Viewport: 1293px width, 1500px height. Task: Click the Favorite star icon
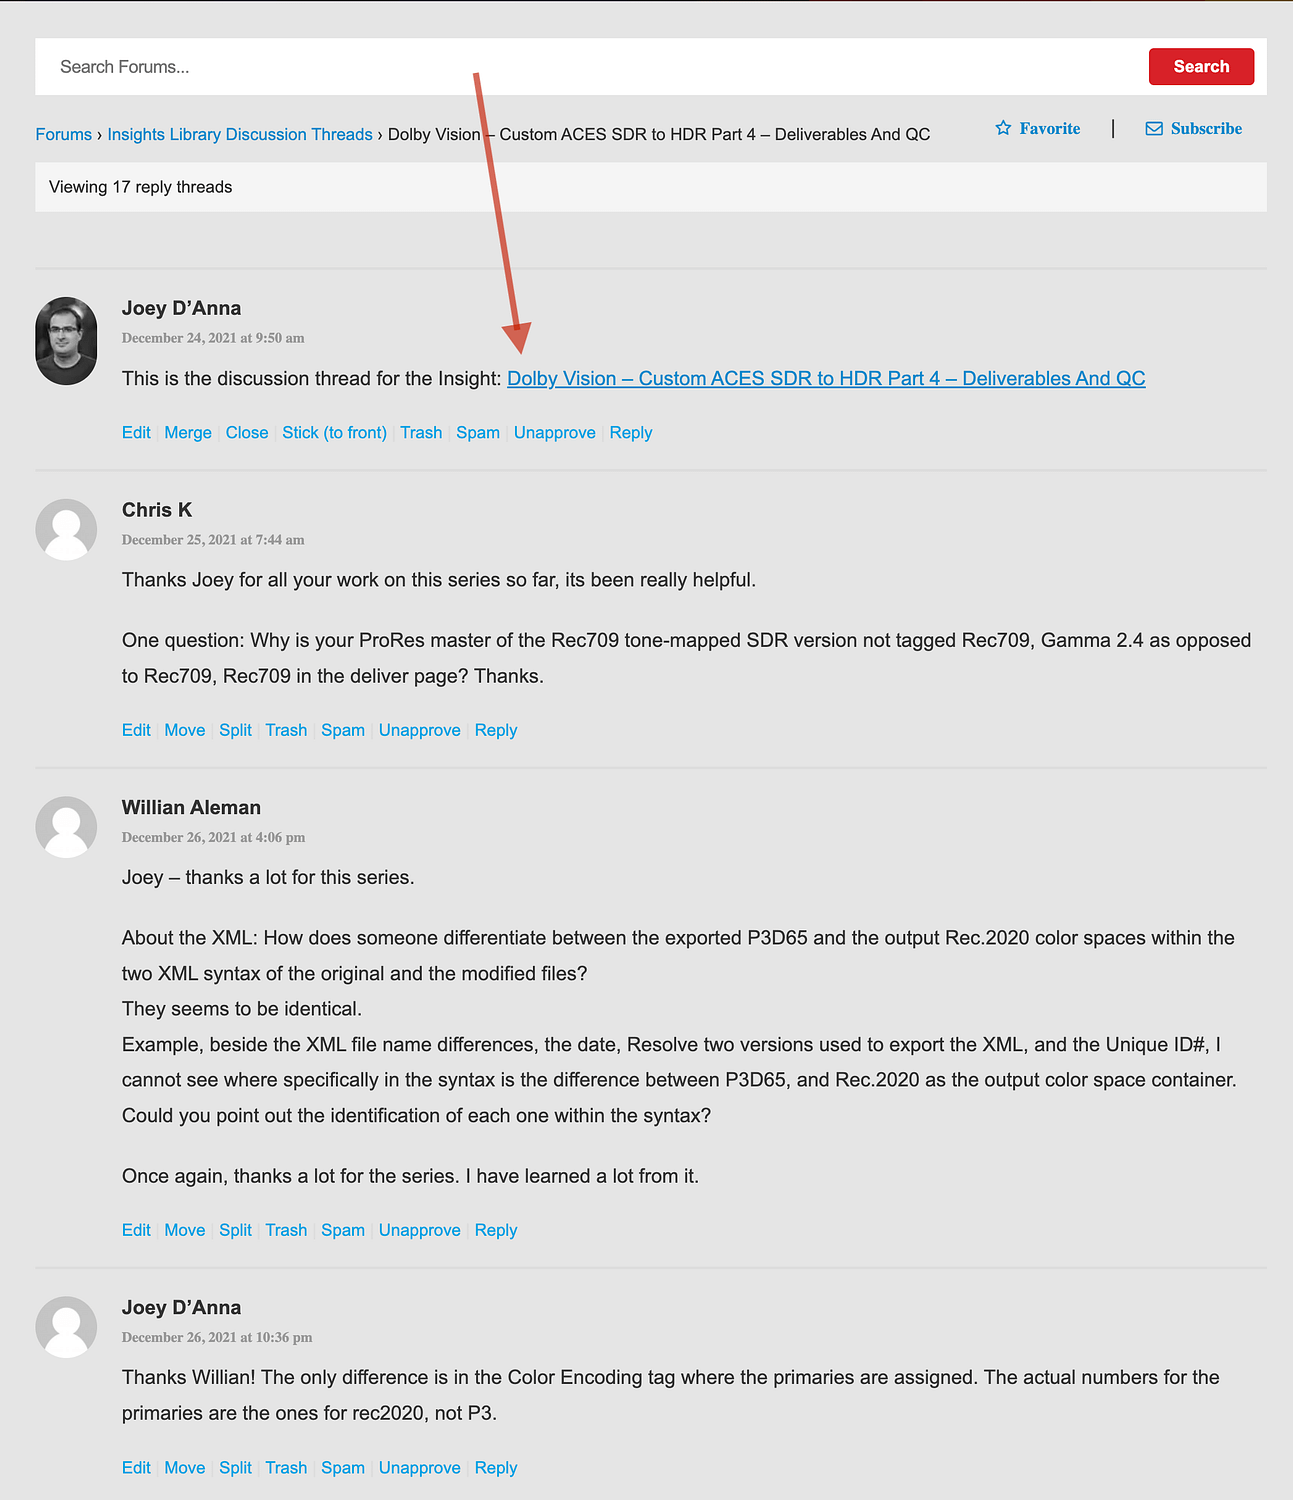(x=1003, y=128)
